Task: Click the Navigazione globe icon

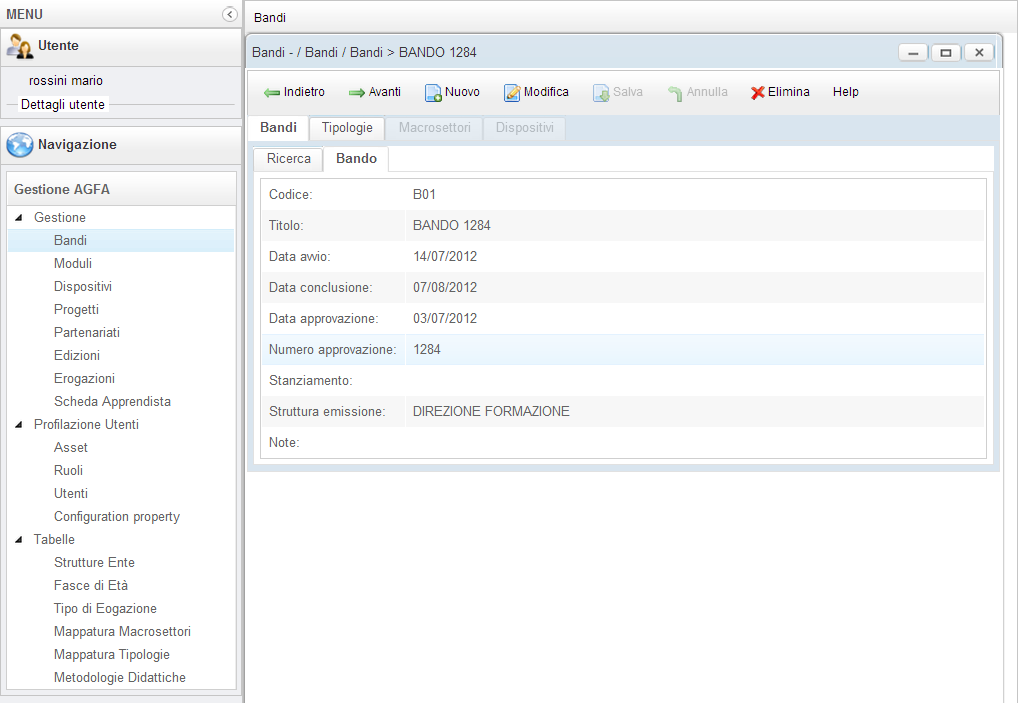Action: pos(20,145)
